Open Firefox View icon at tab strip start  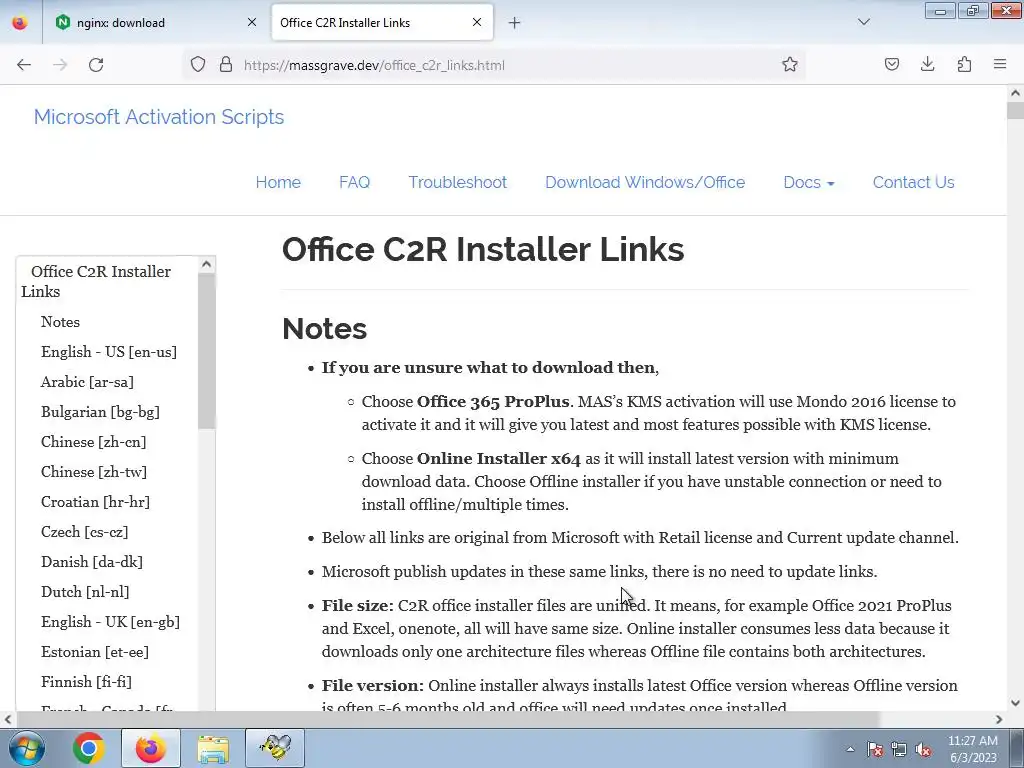pos(20,22)
